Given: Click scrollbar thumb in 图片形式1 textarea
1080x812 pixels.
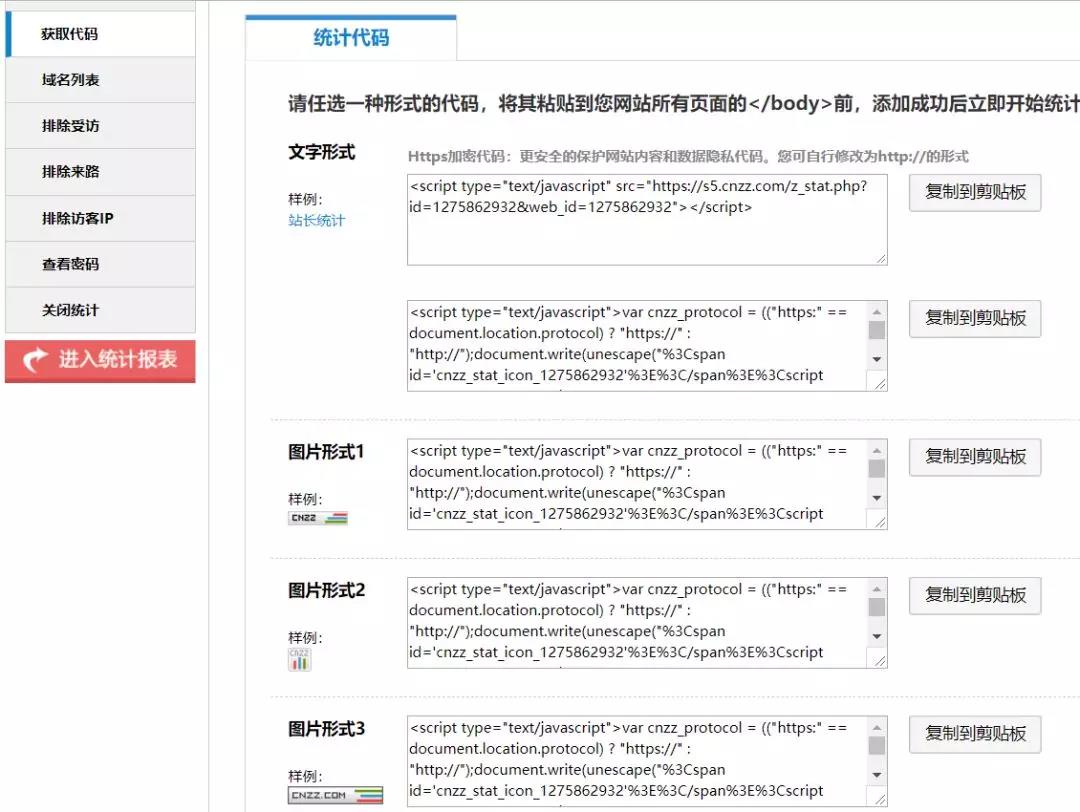Looking at the screenshot, I should (x=876, y=469).
